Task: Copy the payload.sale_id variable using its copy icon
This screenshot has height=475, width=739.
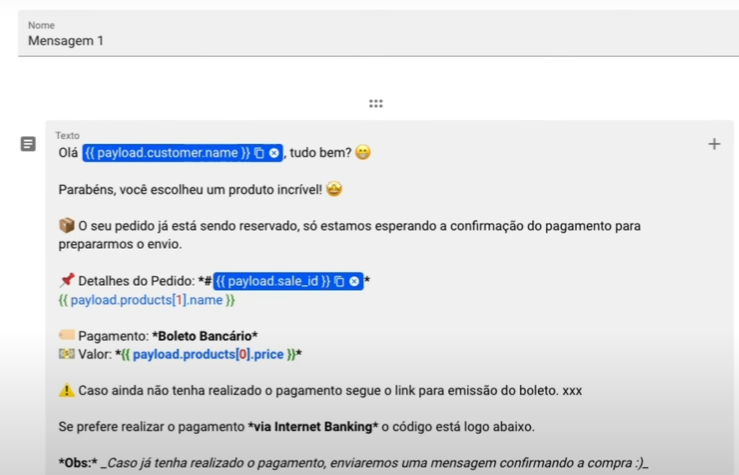Action: (339, 282)
